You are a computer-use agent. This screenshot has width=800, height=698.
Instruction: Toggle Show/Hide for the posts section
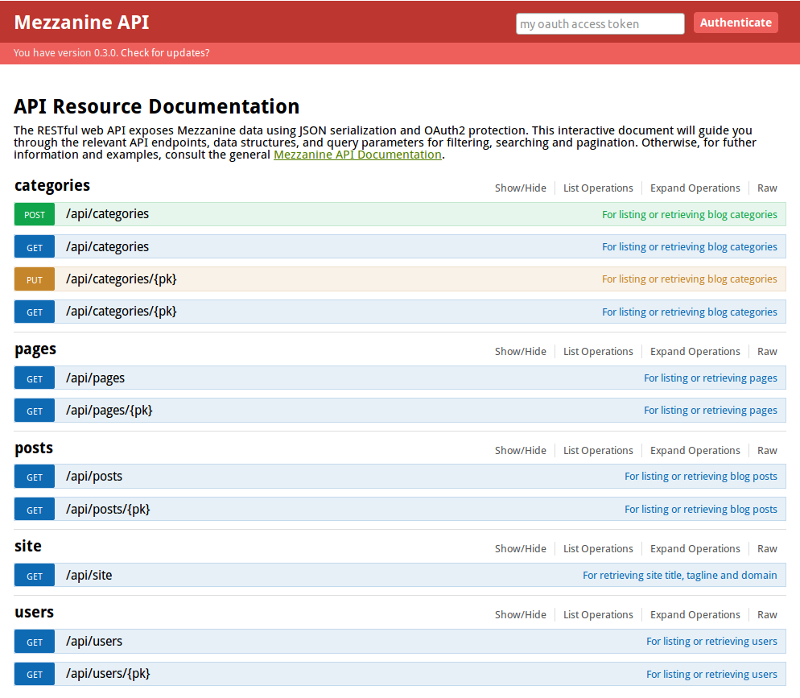[520, 450]
